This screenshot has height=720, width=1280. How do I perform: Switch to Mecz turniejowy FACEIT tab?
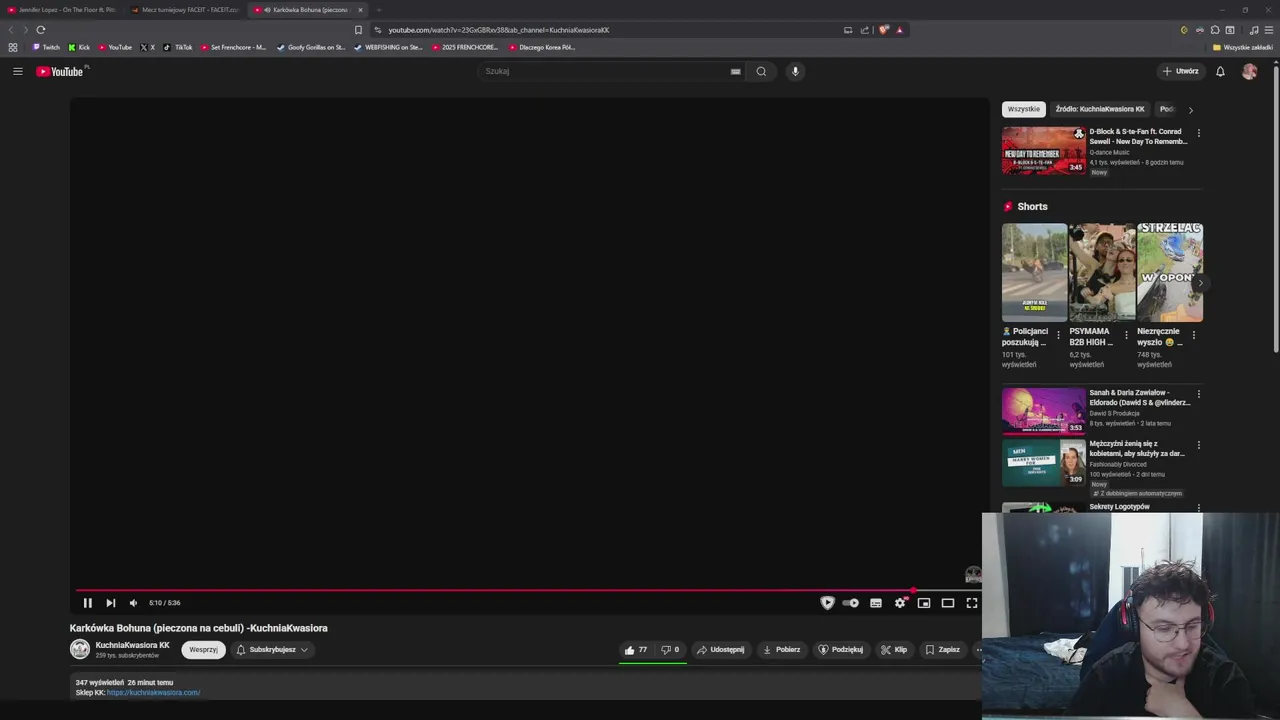[185, 10]
